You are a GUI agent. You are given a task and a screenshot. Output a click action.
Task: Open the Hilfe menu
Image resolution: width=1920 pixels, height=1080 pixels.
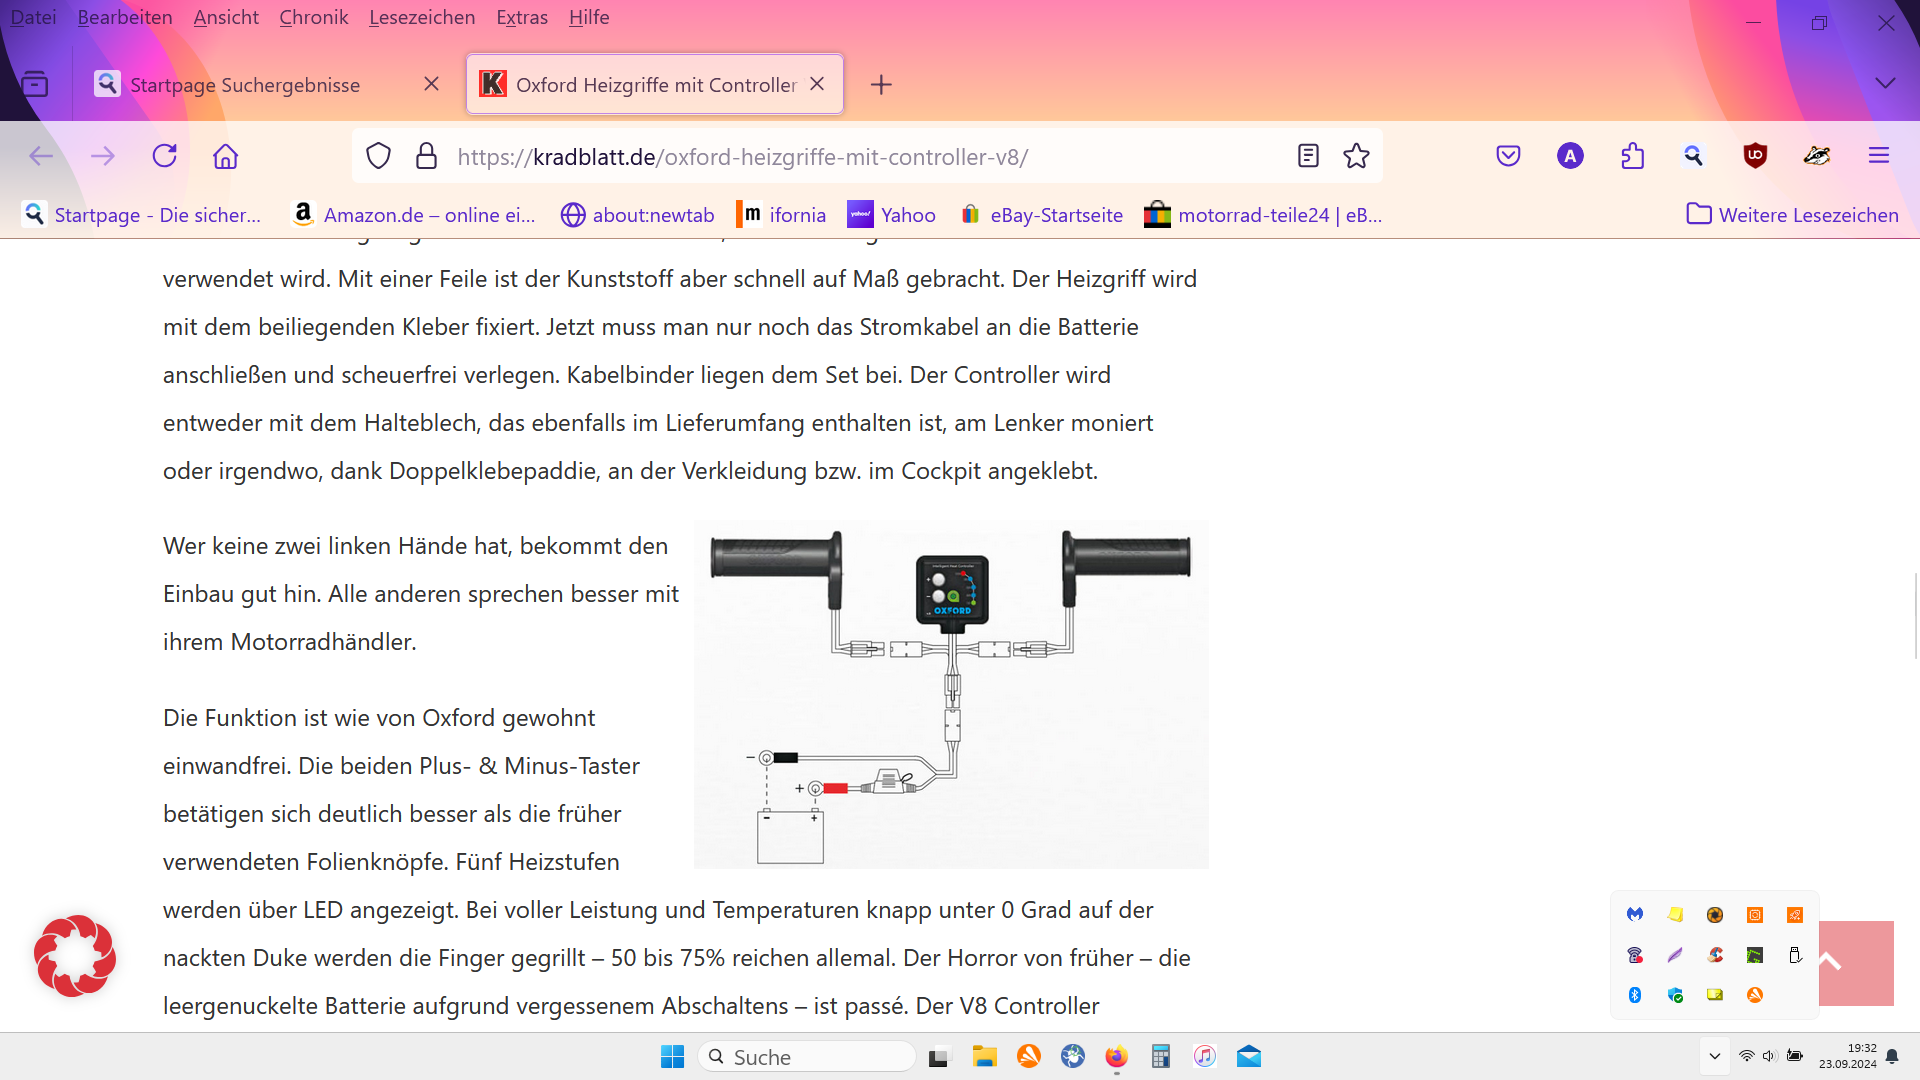tap(589, 17)
